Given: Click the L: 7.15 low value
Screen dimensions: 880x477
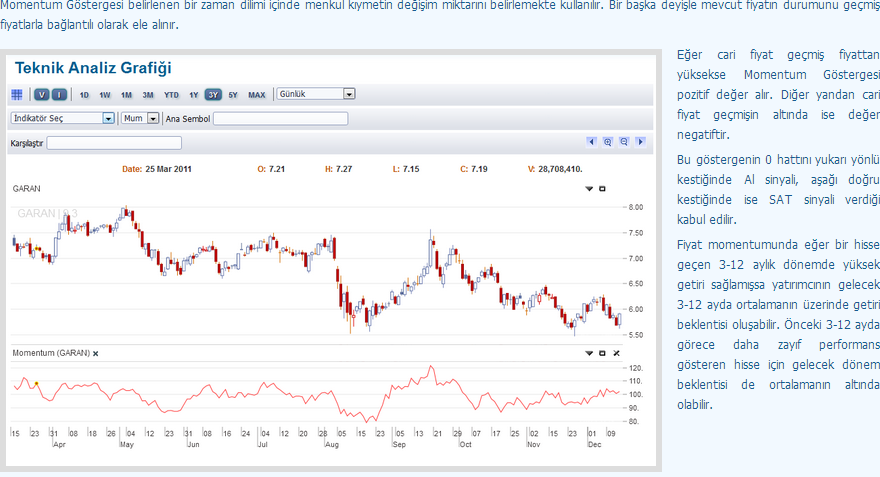Looking at the screenshot, I should (x=406, y=169).
